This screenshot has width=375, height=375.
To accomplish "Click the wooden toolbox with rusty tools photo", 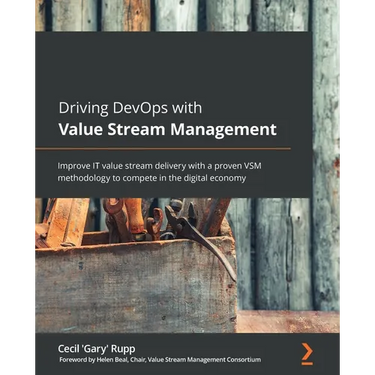I will pyautogui.click(x=136, y=265).
